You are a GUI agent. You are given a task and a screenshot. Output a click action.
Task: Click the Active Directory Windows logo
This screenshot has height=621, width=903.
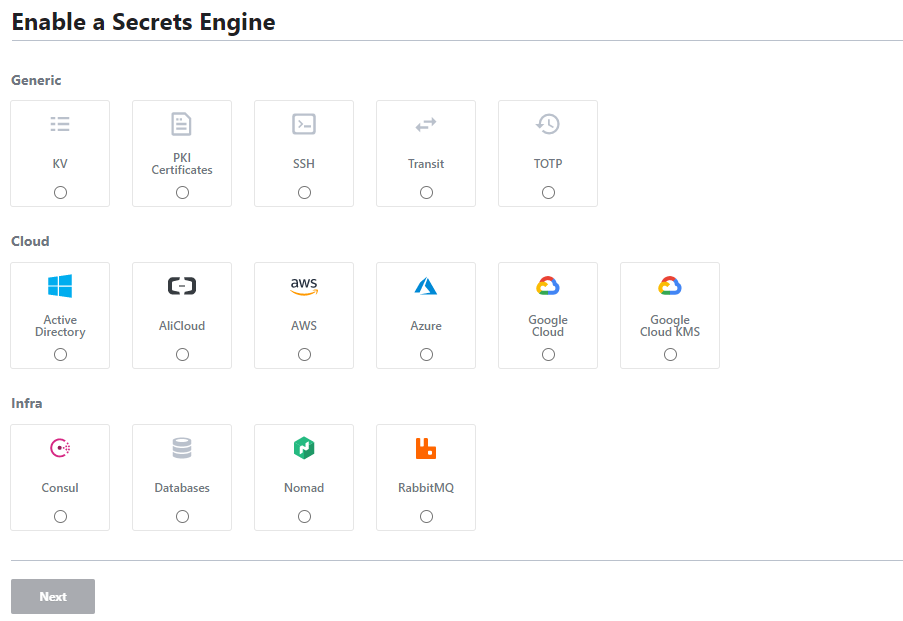60,286
